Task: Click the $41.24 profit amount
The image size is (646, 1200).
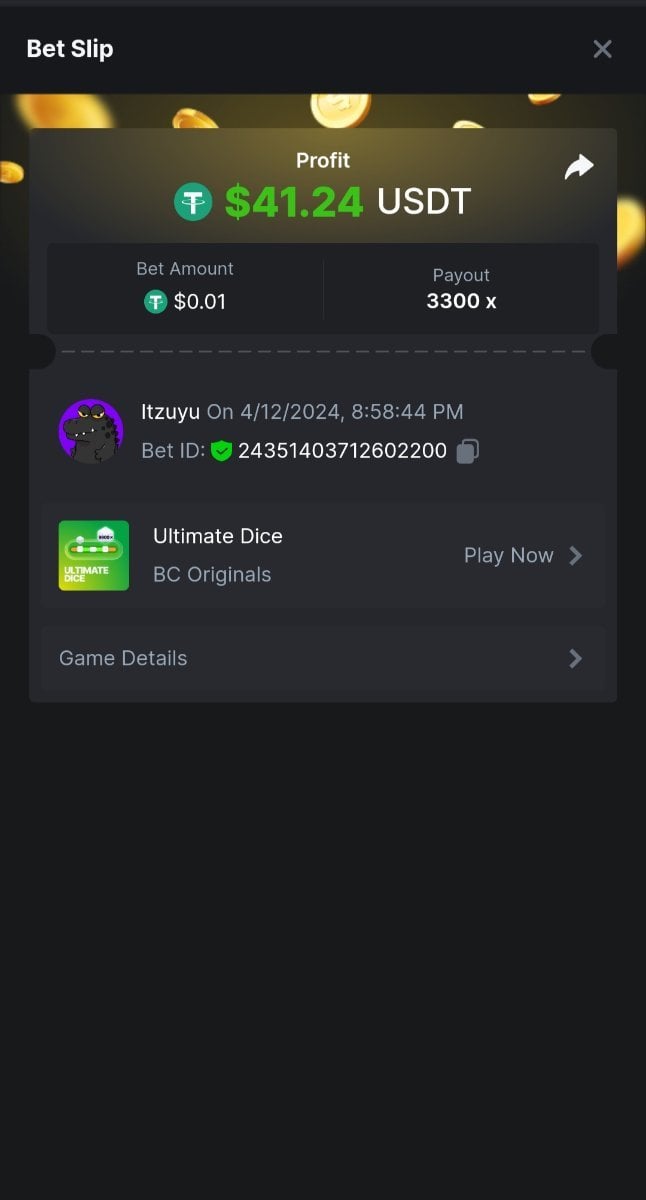Action: tap(294, 202)
